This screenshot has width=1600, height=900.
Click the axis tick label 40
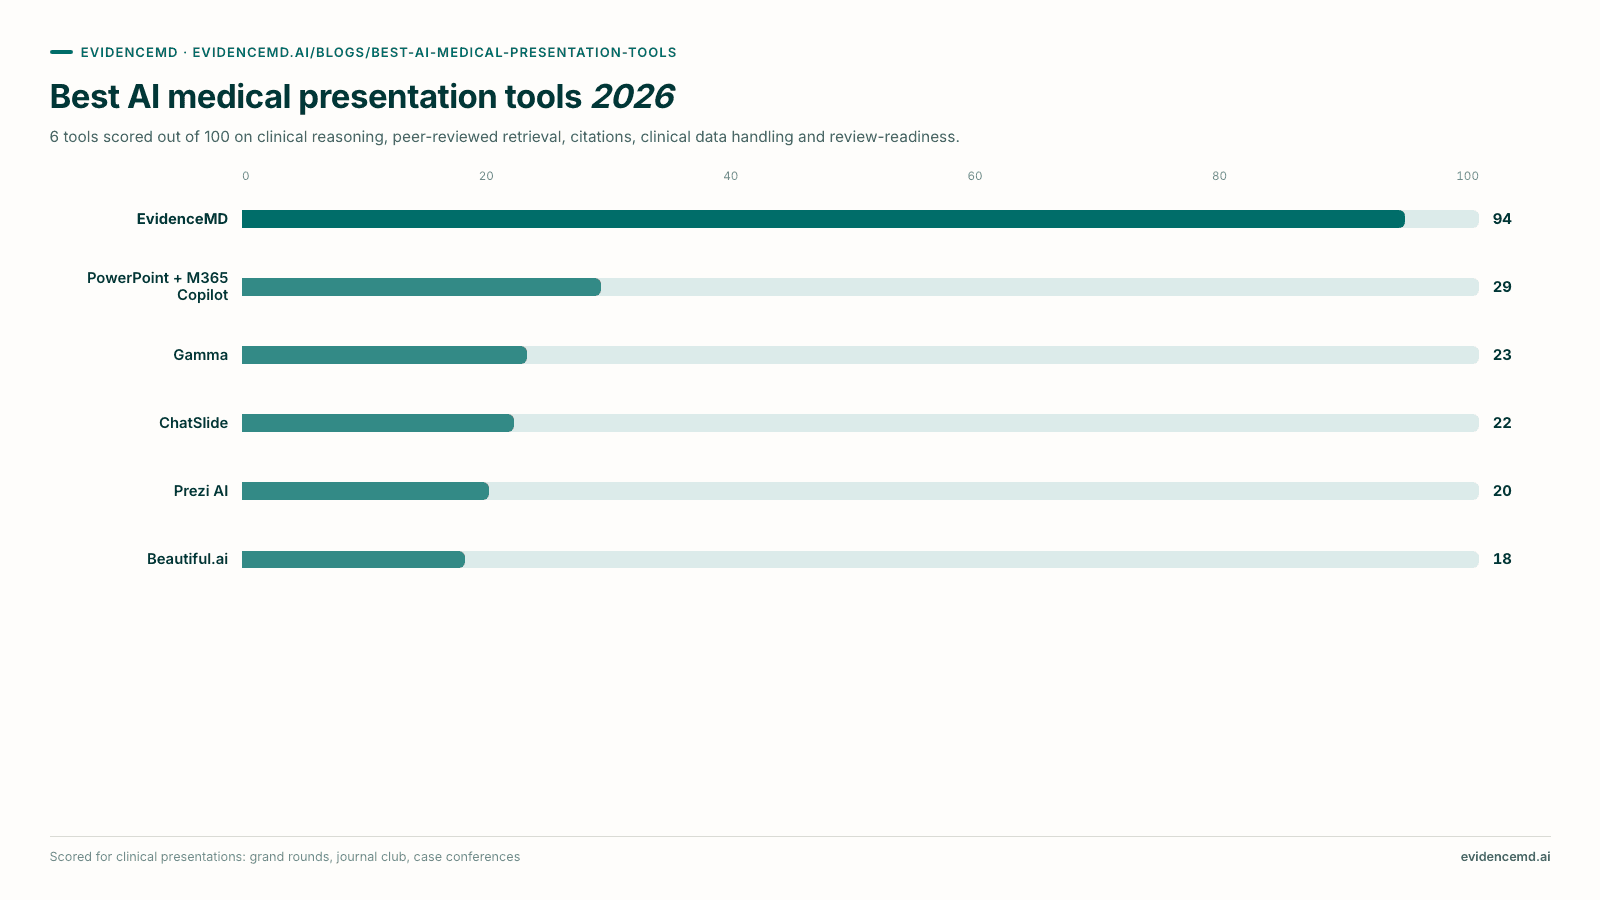coord(731,176)
